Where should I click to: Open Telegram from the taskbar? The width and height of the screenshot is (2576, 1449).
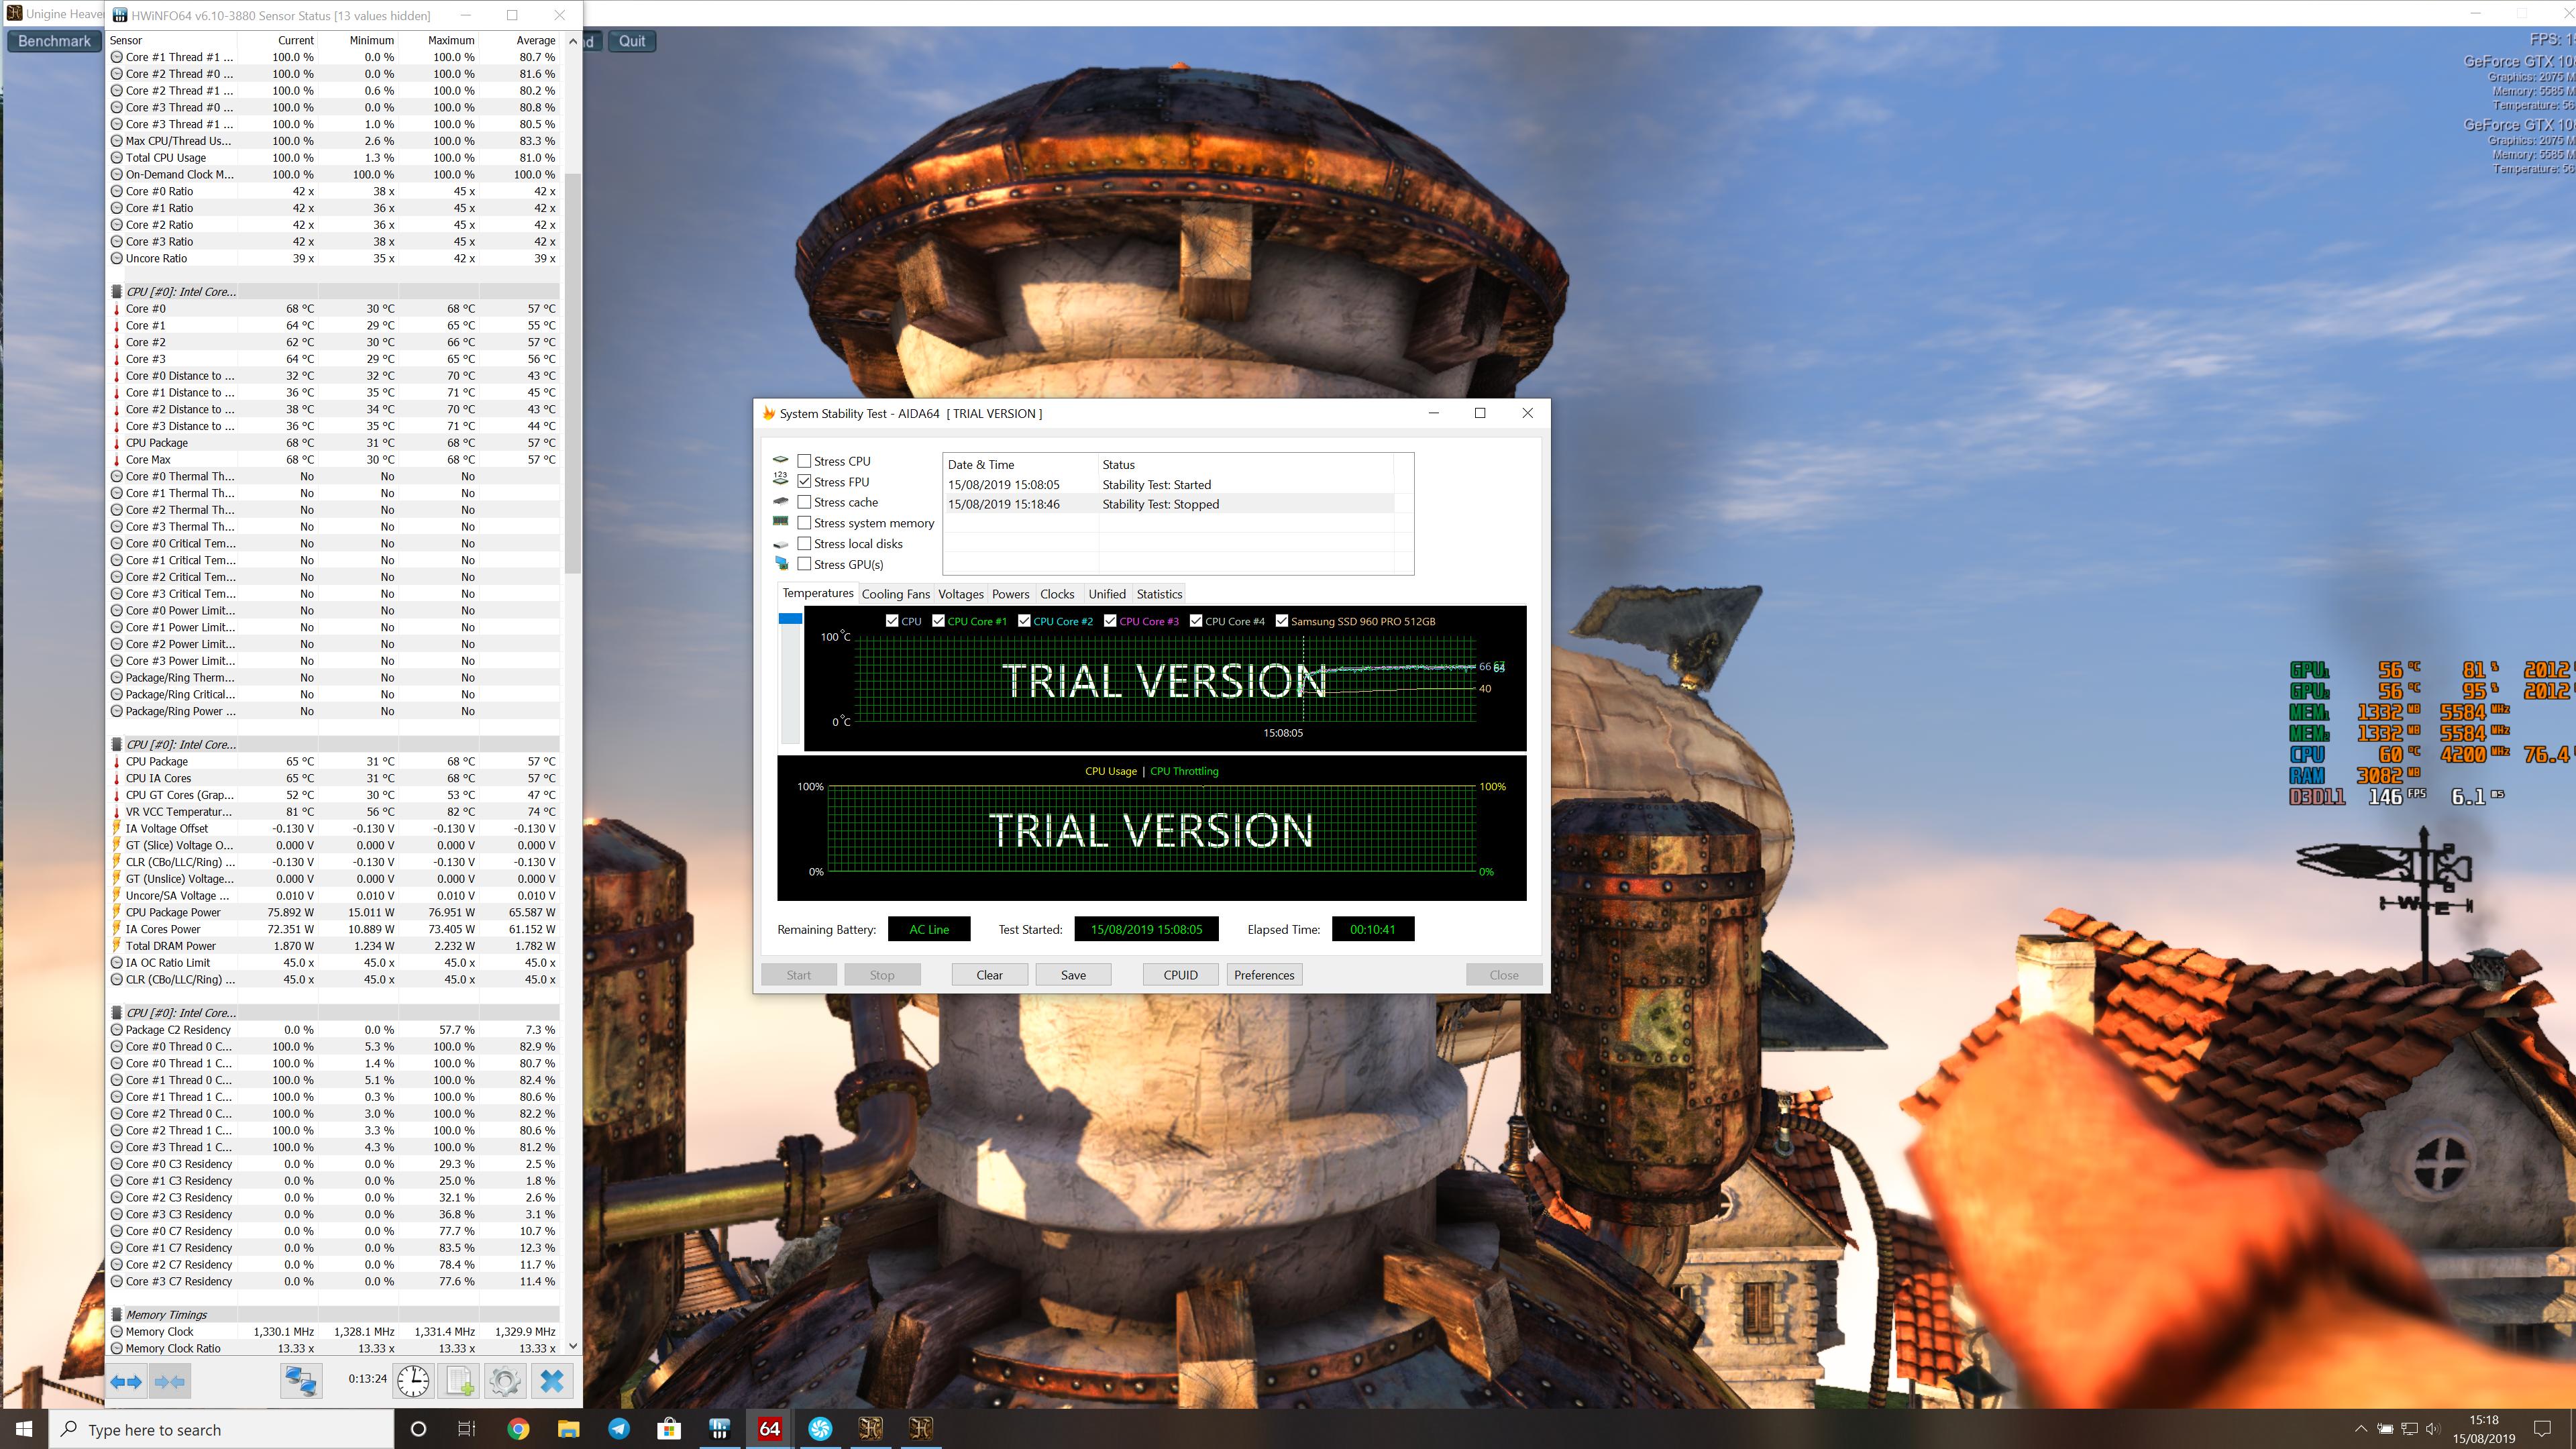pos(619,1429)
